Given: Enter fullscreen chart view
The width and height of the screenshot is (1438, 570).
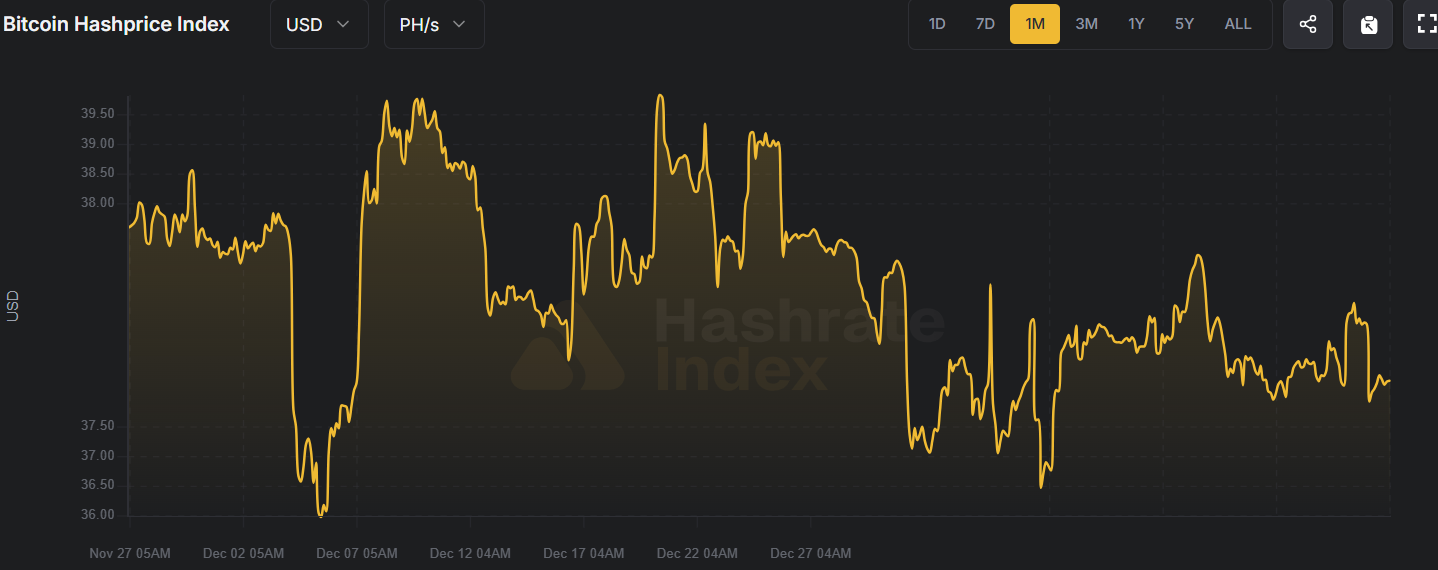Looking at the screenshot, I should pos(1425,25).
